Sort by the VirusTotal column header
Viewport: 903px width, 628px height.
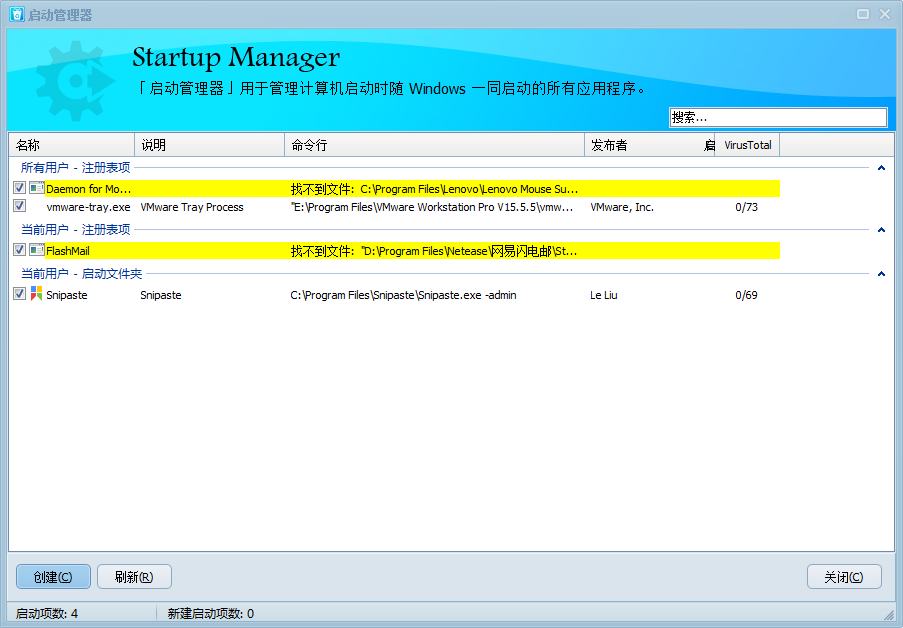tap(747, 145)
